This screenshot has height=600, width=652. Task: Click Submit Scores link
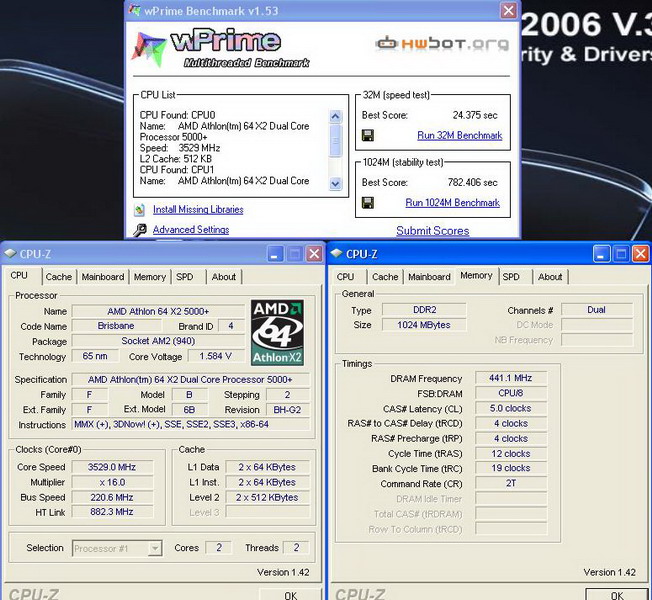432,231
